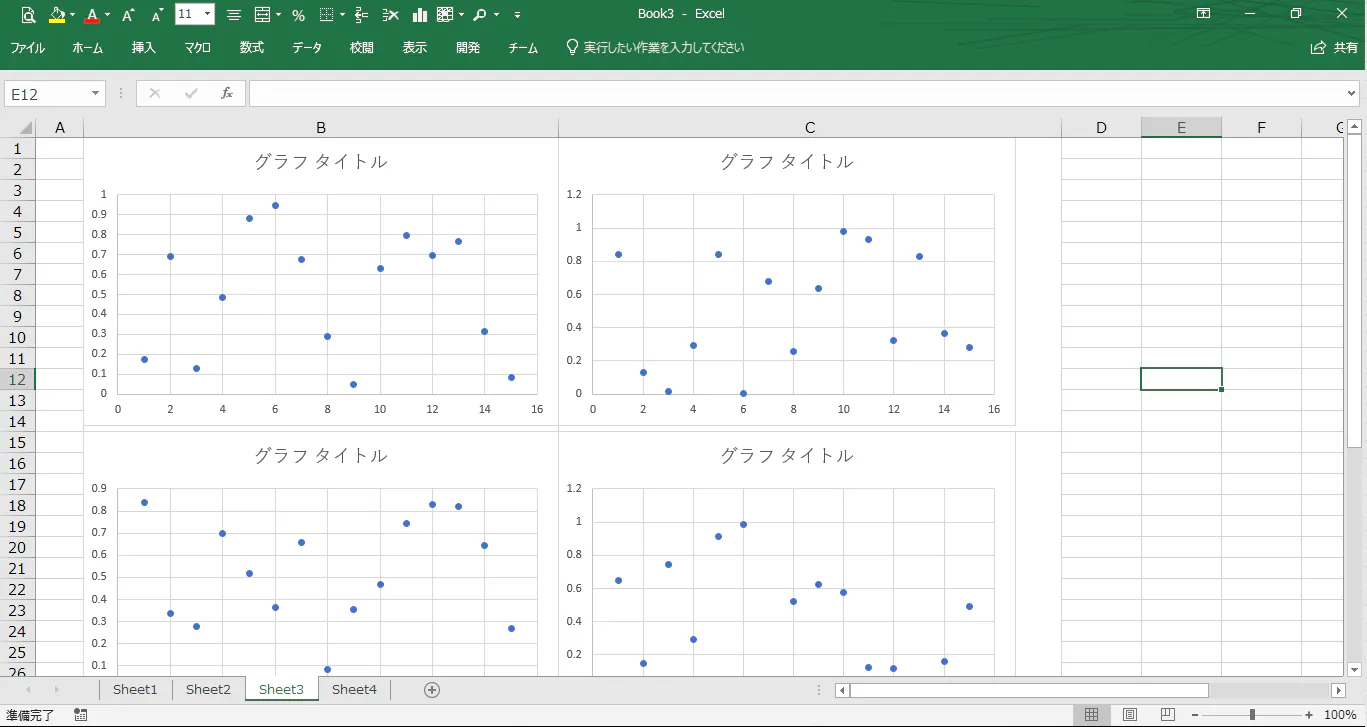Image resolution: width=1367 pixels, height=727 pixels.
Task: Switch to Sheet4 tab
Action: point(354,689)
